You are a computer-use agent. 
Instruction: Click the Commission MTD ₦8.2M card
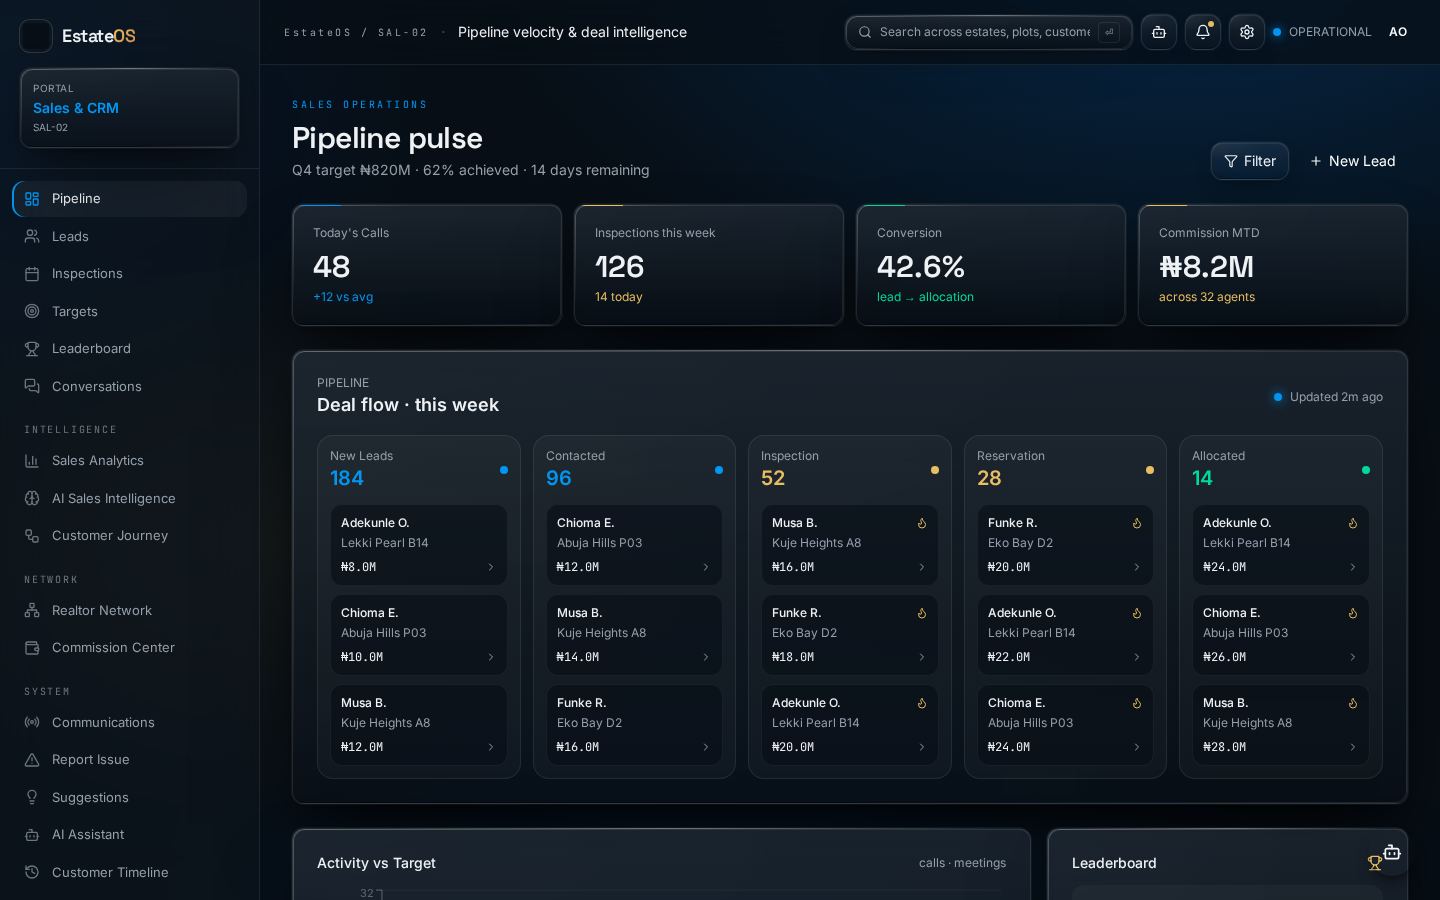click(1273, 265)
